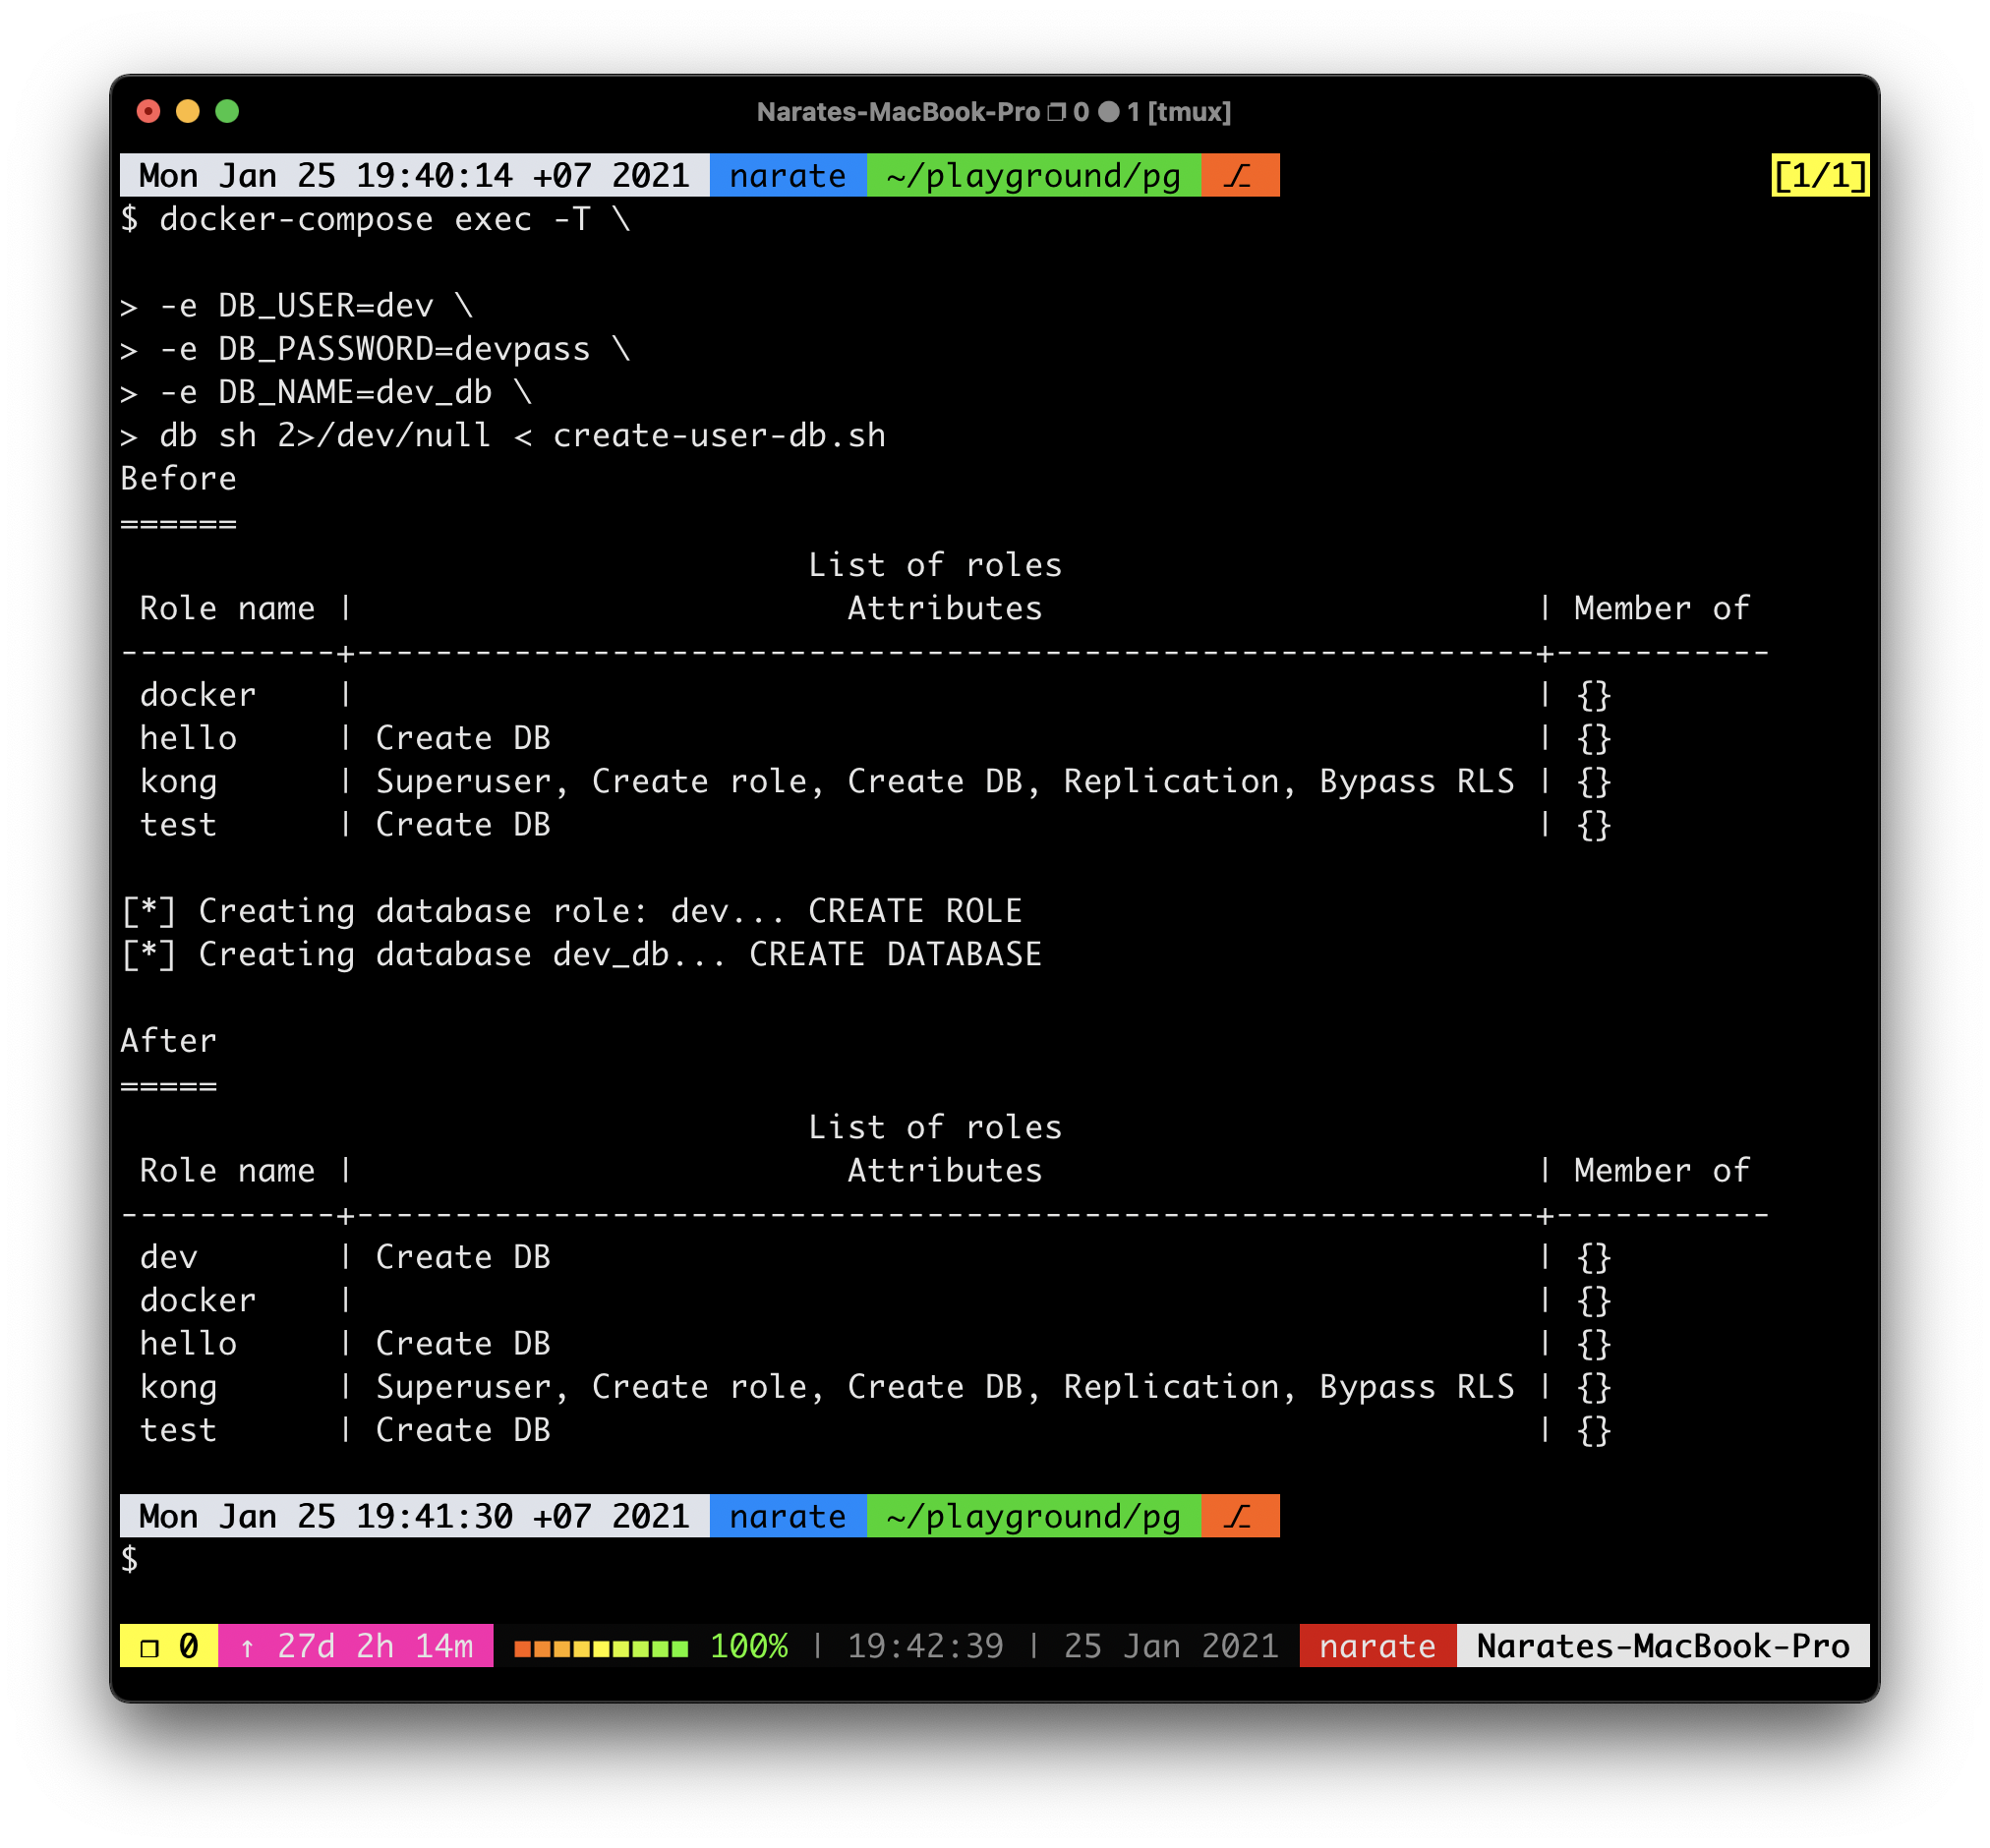Screen dimensions: 1990x1848
Task: Select the narate user segment on the top prompt
Action: (786, 176)
